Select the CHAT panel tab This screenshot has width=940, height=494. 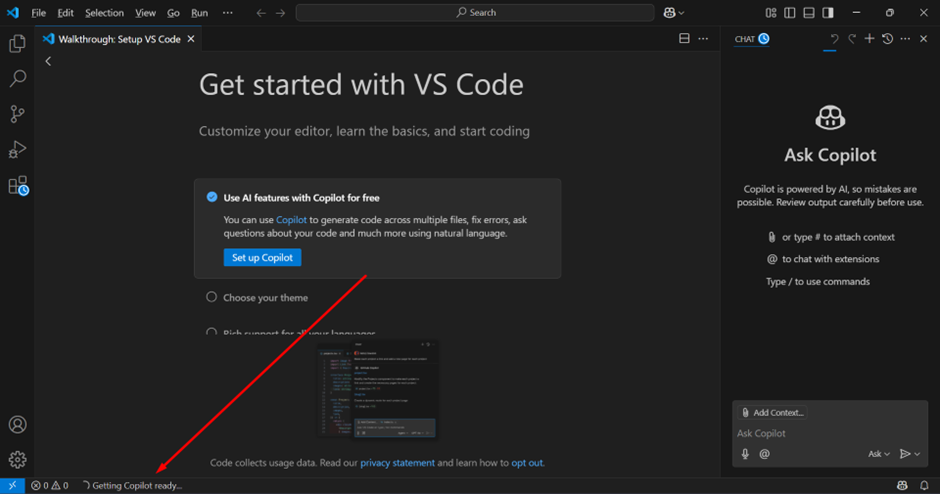coord(752,39)
